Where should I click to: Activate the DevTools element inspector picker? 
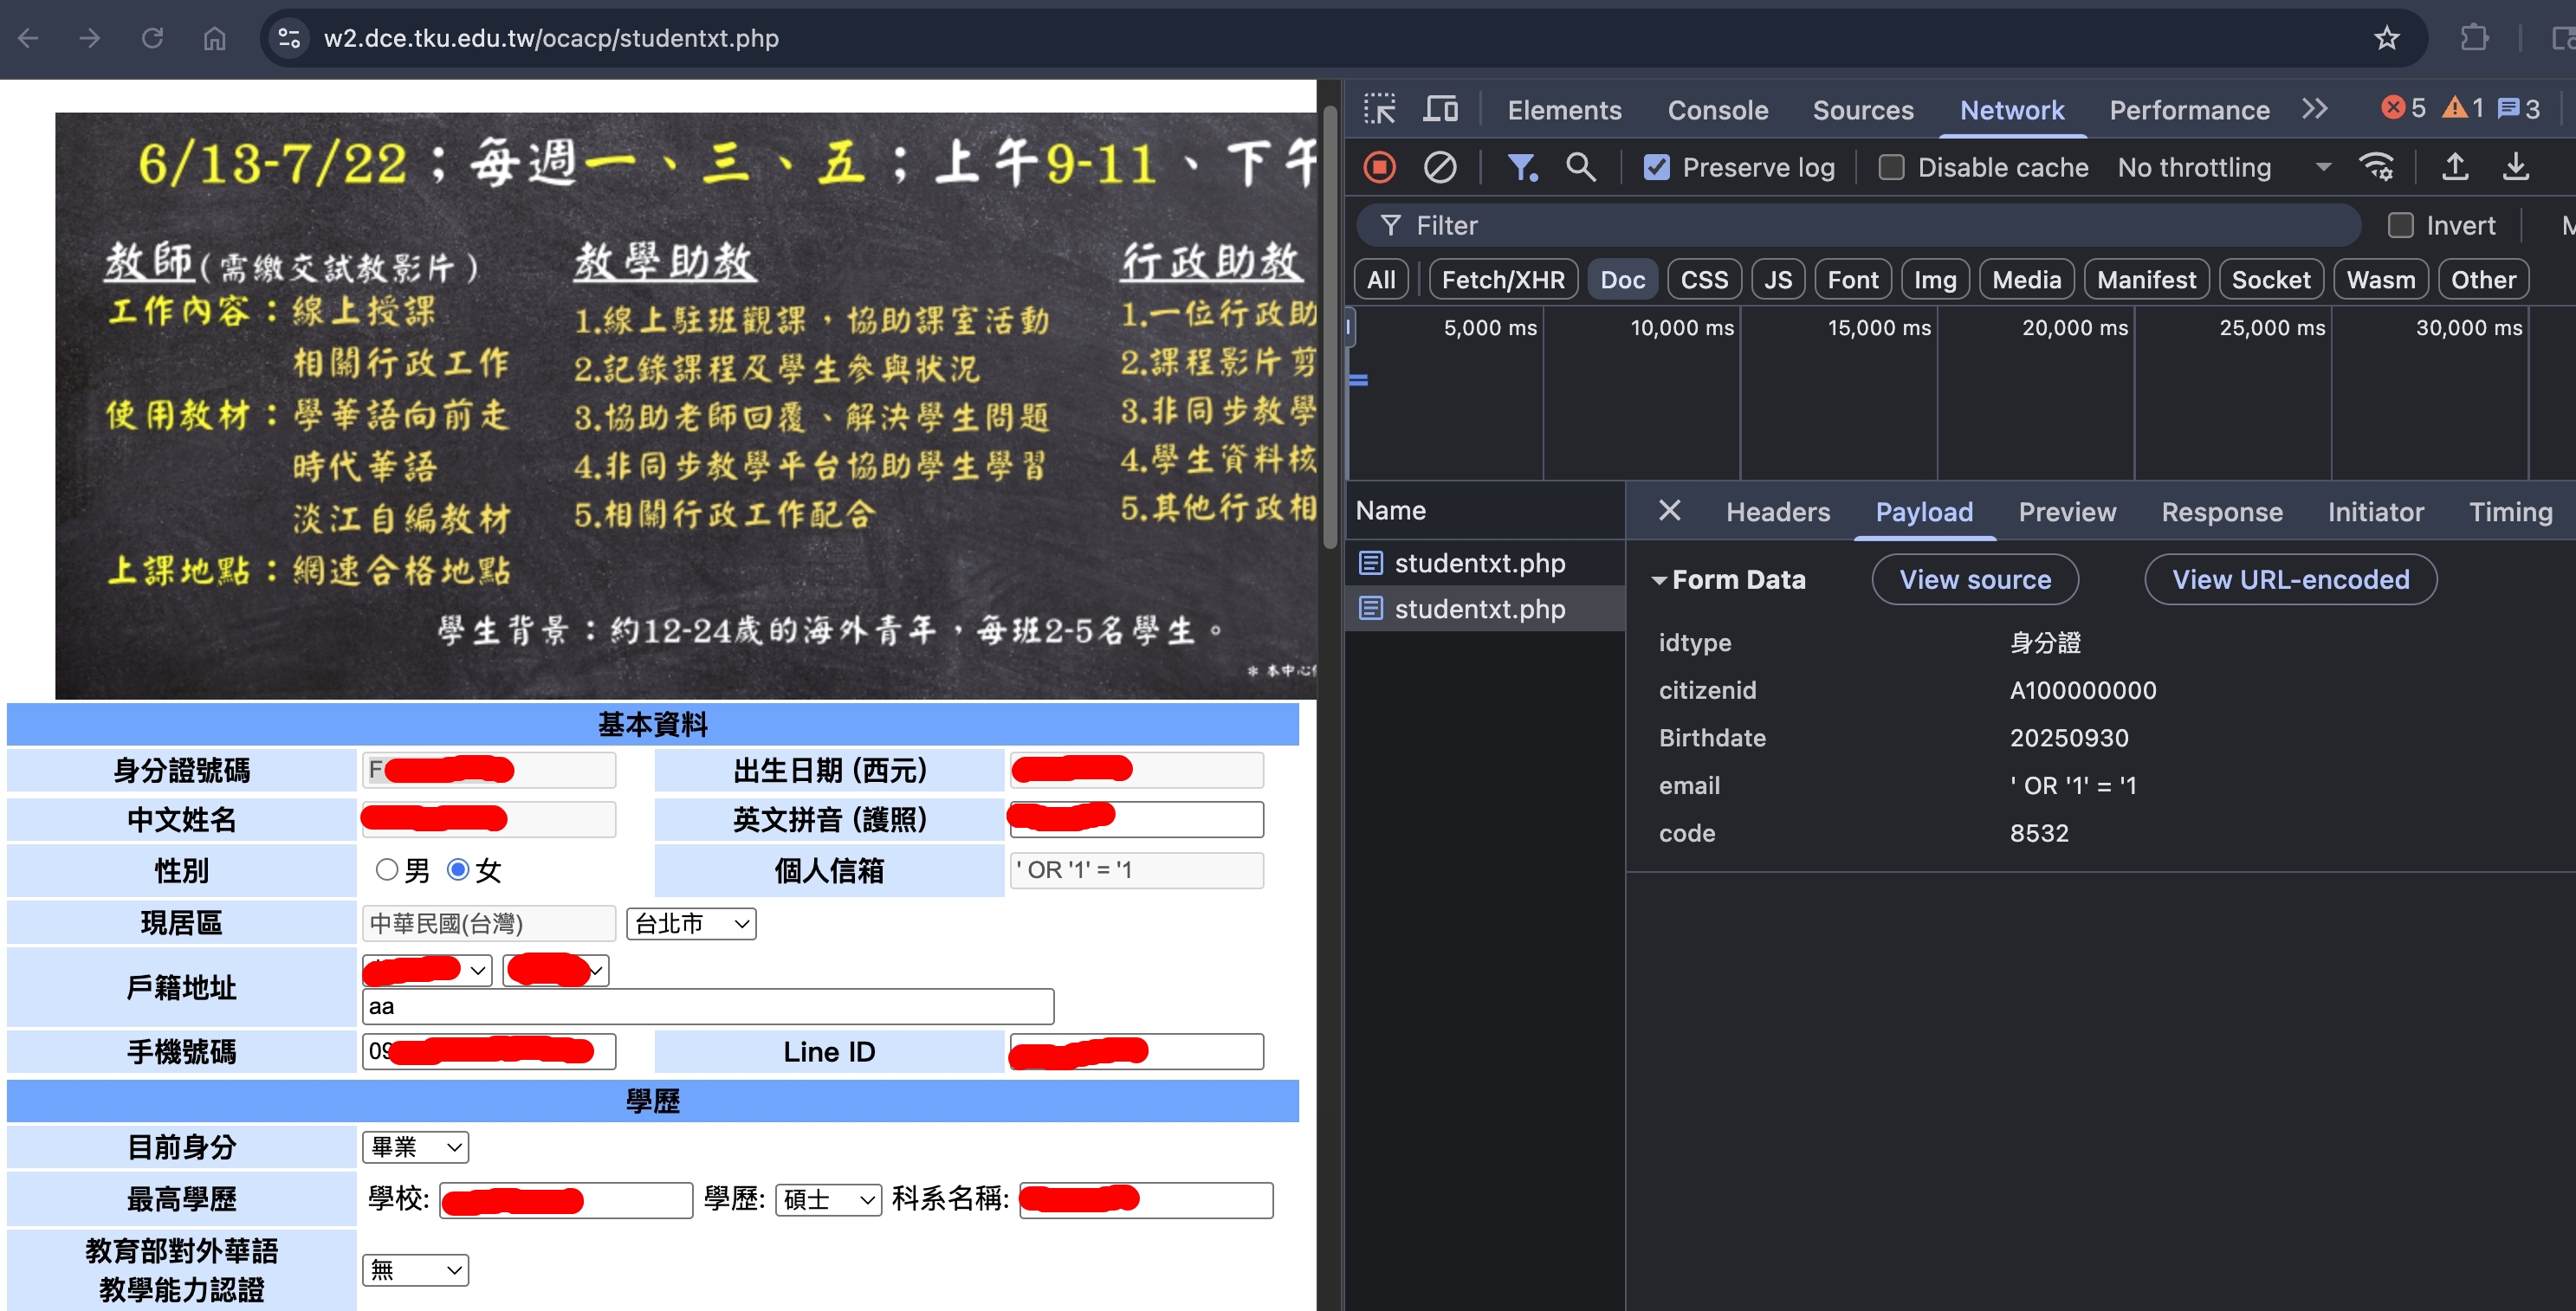coord(1380,109)
